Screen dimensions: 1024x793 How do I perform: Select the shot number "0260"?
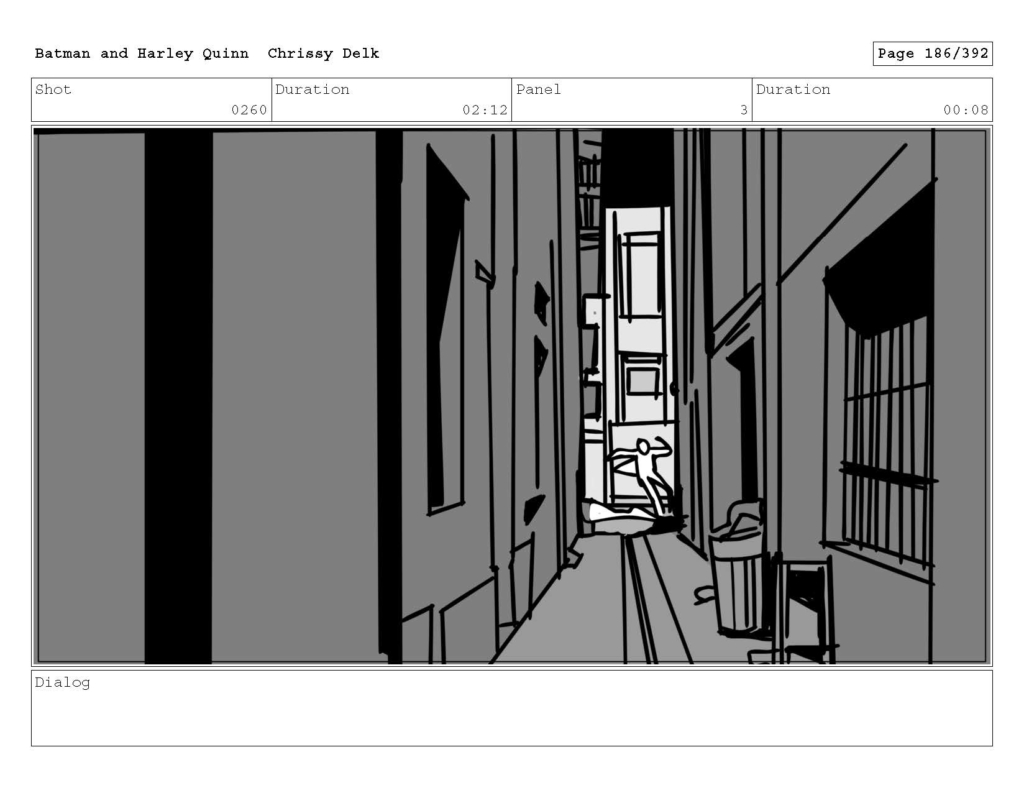(x=249, y=110)
